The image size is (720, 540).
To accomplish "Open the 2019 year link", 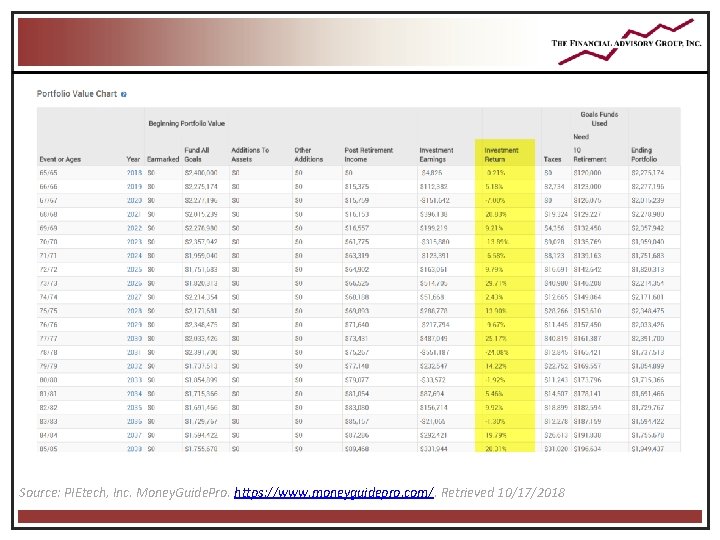I will (x=134, y=187).
